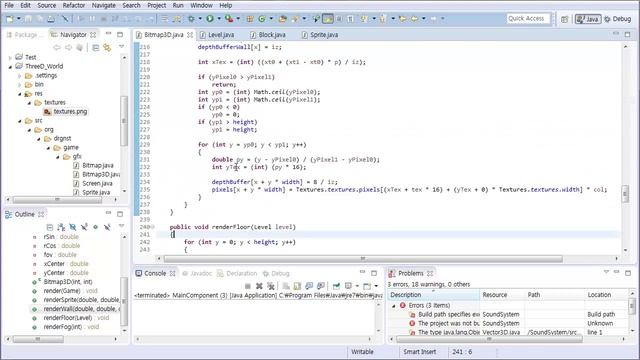Screen dimensions: 640x360
Task: Open Navigator view menu dropdown
Action: 121,47
